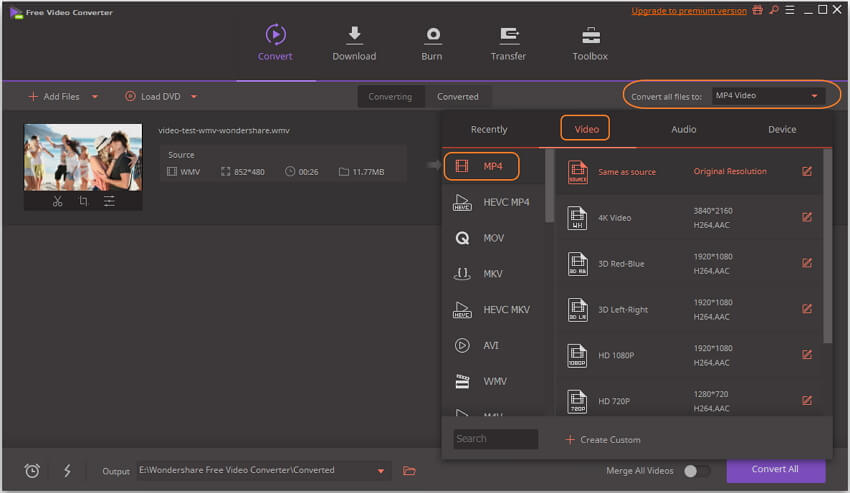The height and width of the screenshot is (493, 850).
Task: Click the high speed lightning icon
Action: [67, 471]
